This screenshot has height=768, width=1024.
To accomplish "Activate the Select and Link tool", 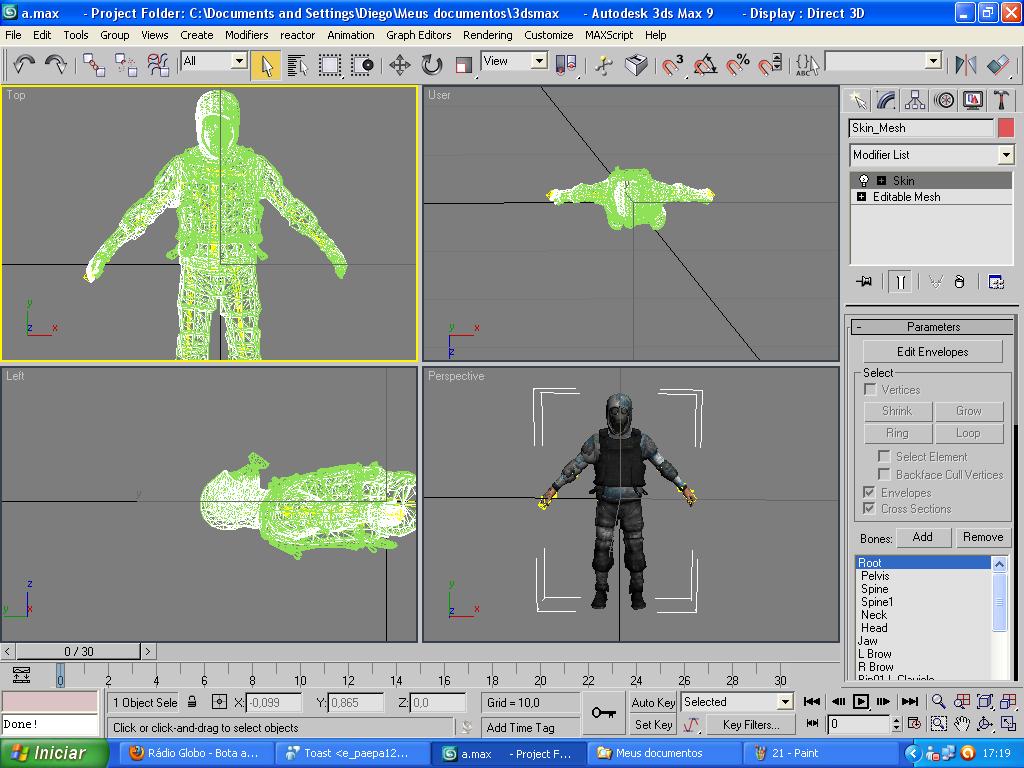I will 95,64.
